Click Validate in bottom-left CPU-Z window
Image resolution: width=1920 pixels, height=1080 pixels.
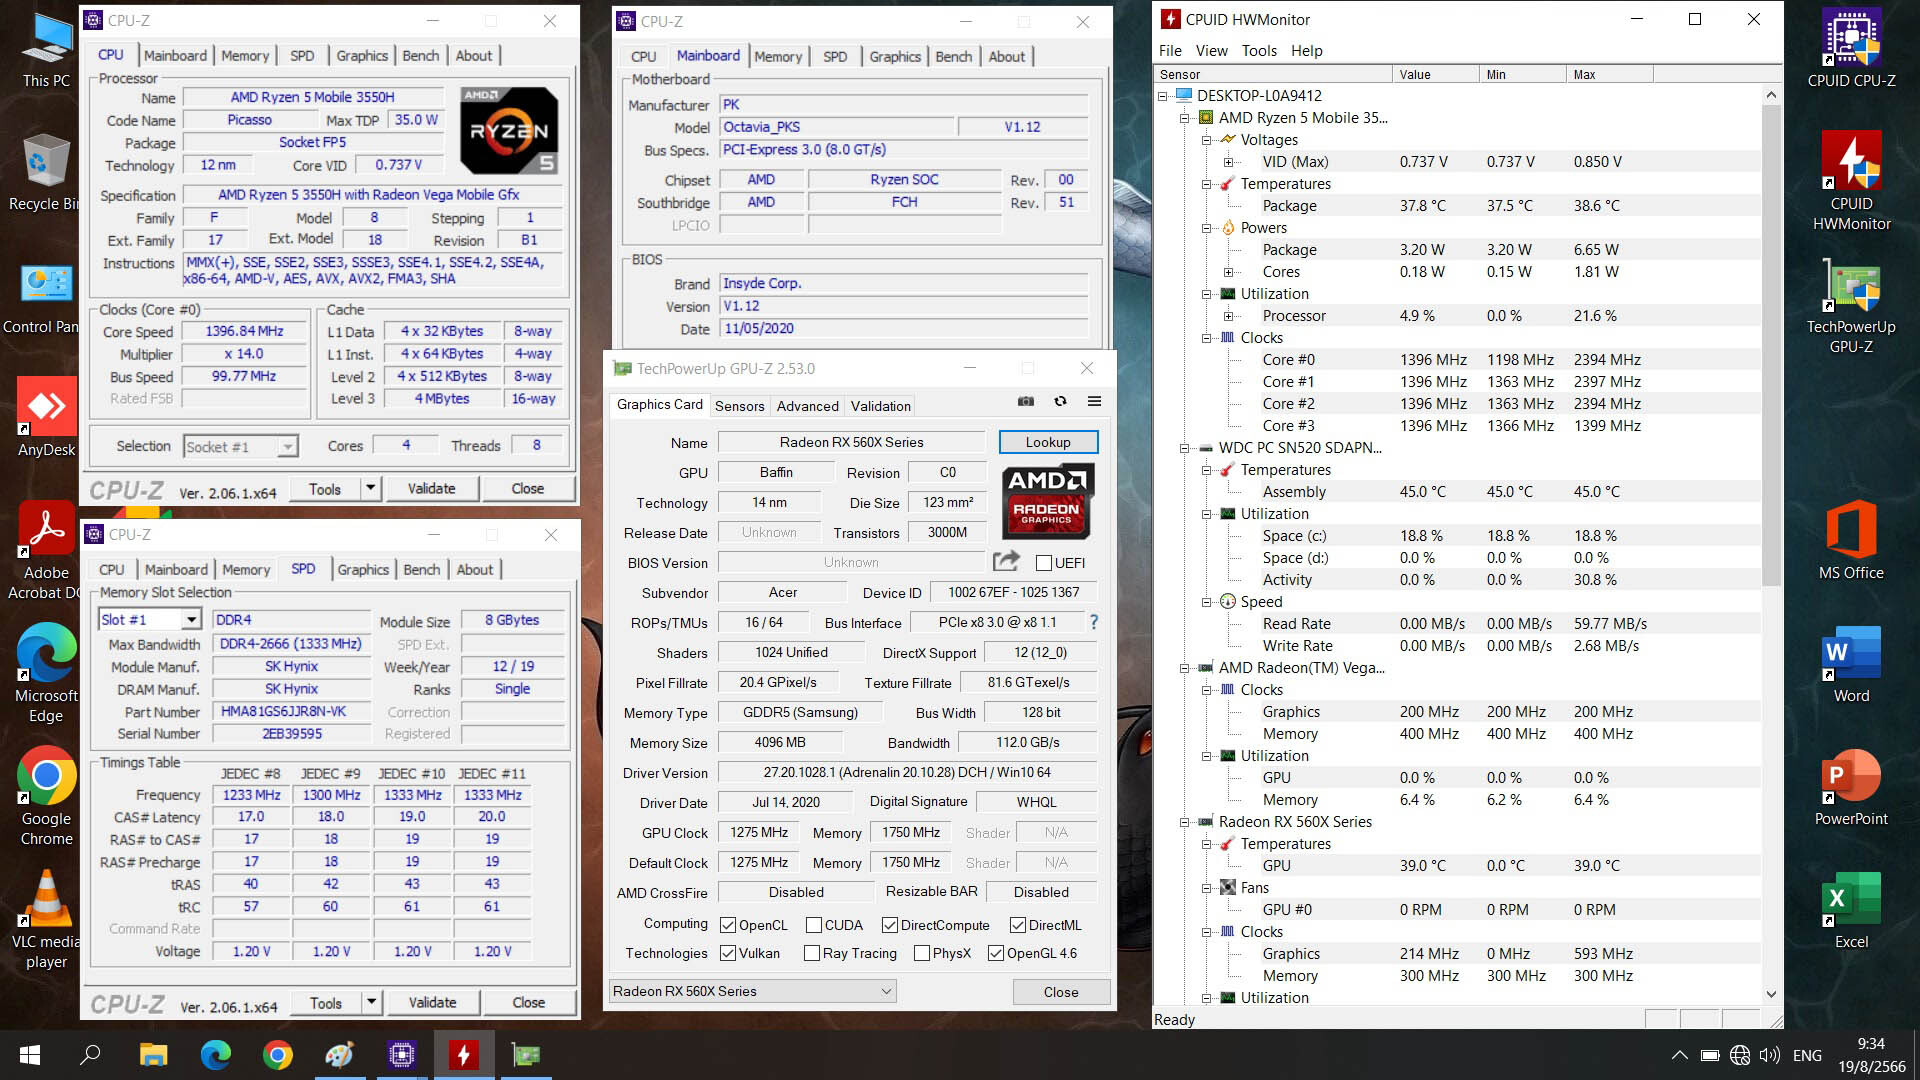(432, 1002)
